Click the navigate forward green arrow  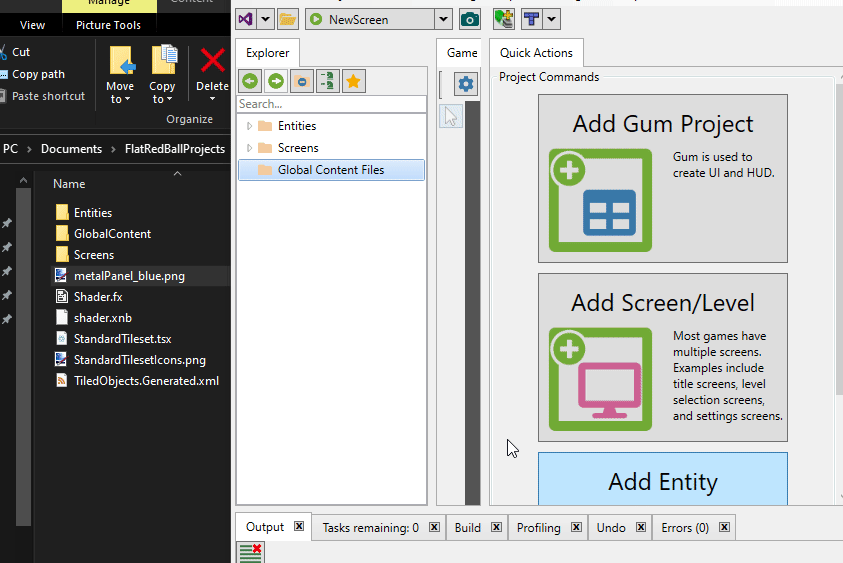coord(275,82)
